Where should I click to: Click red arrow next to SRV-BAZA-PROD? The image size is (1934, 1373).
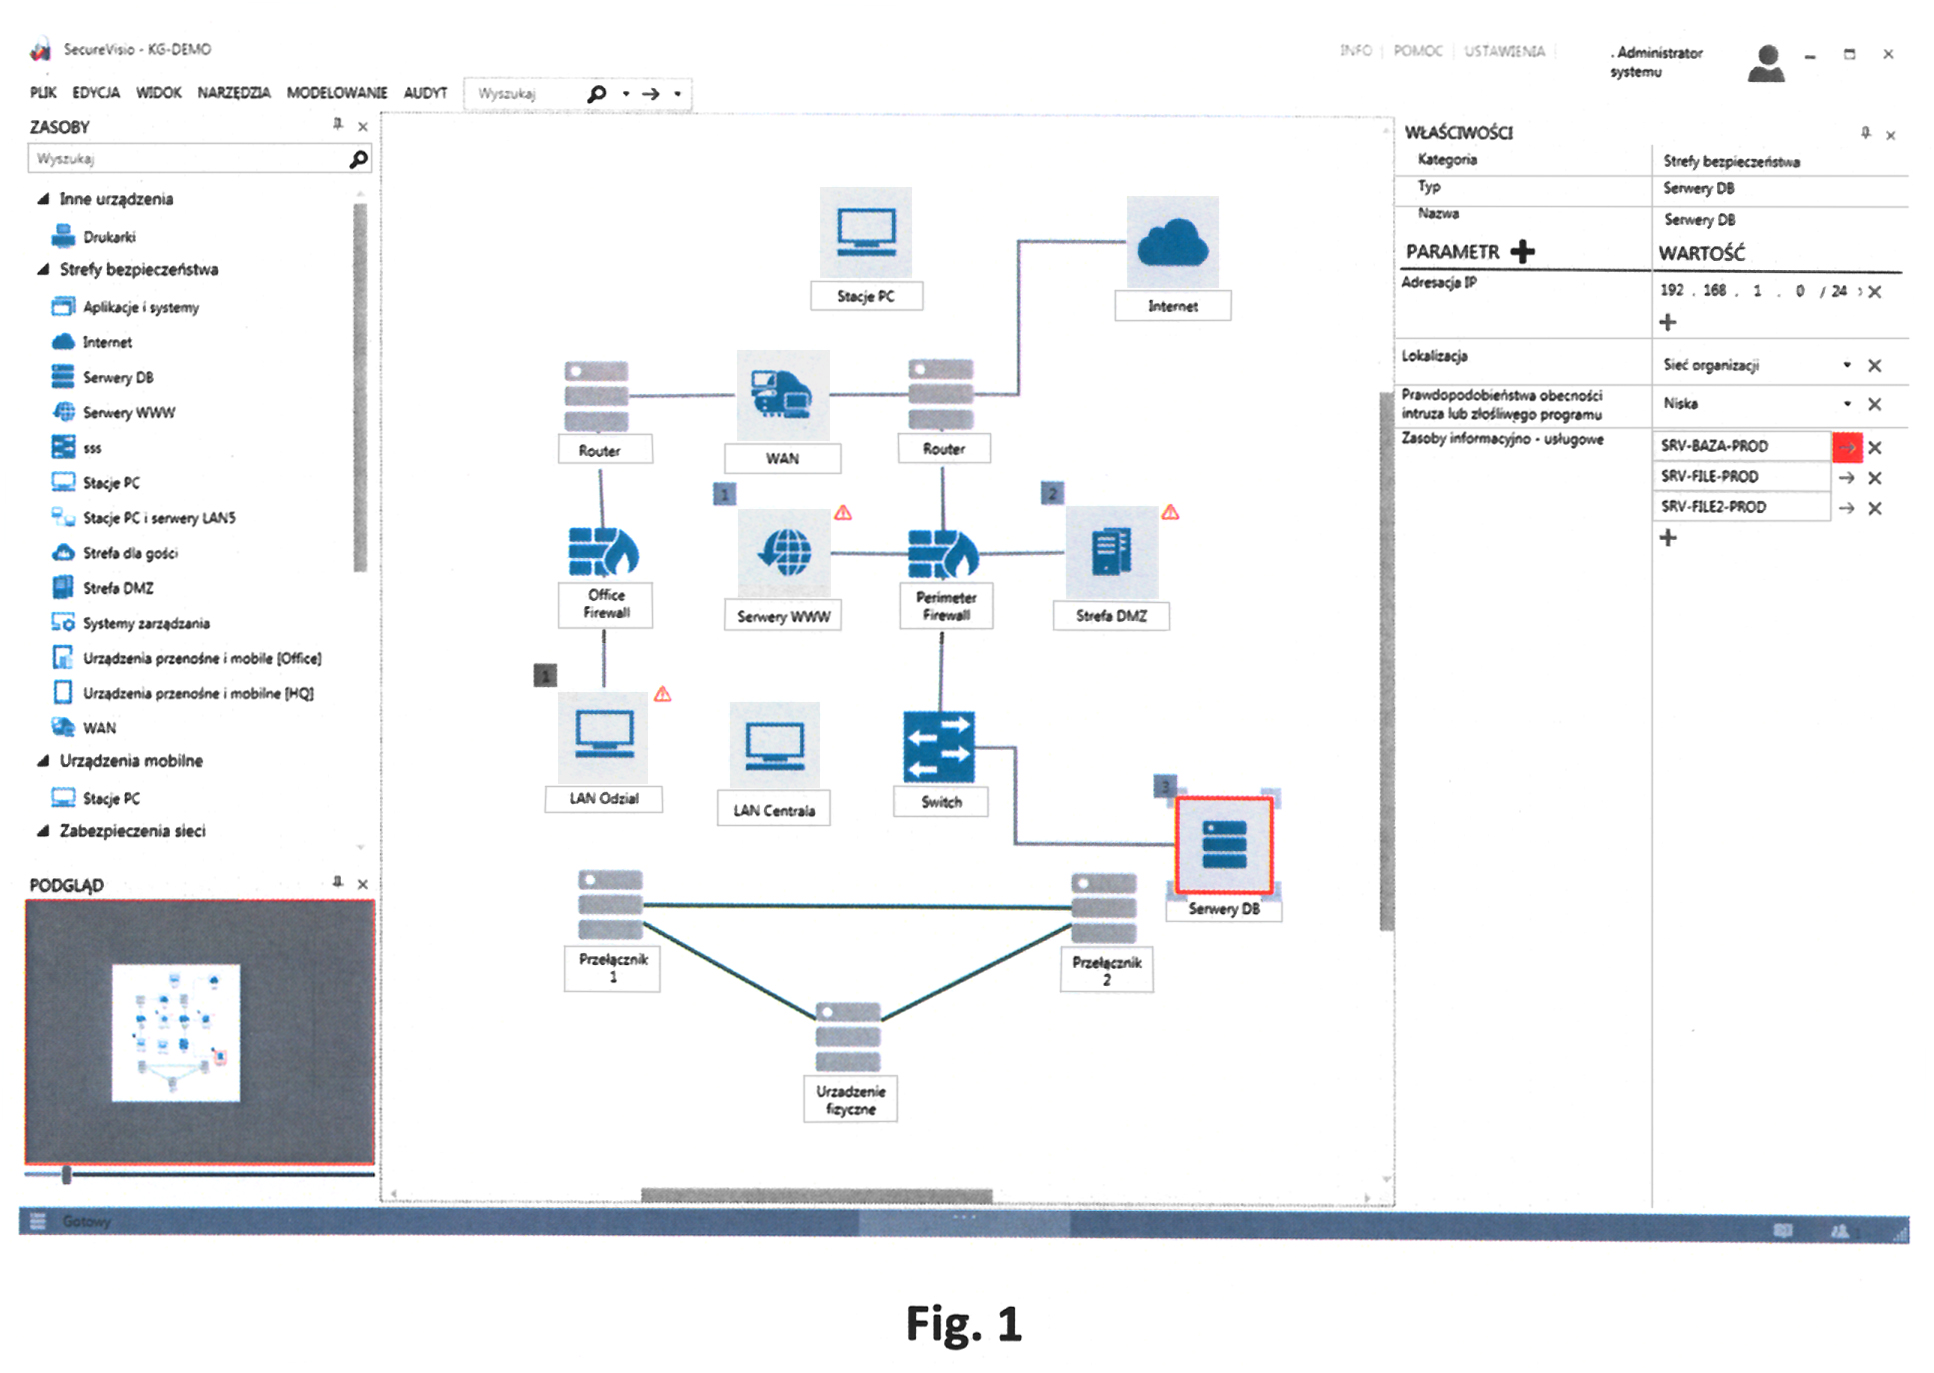click(1846, 447)
